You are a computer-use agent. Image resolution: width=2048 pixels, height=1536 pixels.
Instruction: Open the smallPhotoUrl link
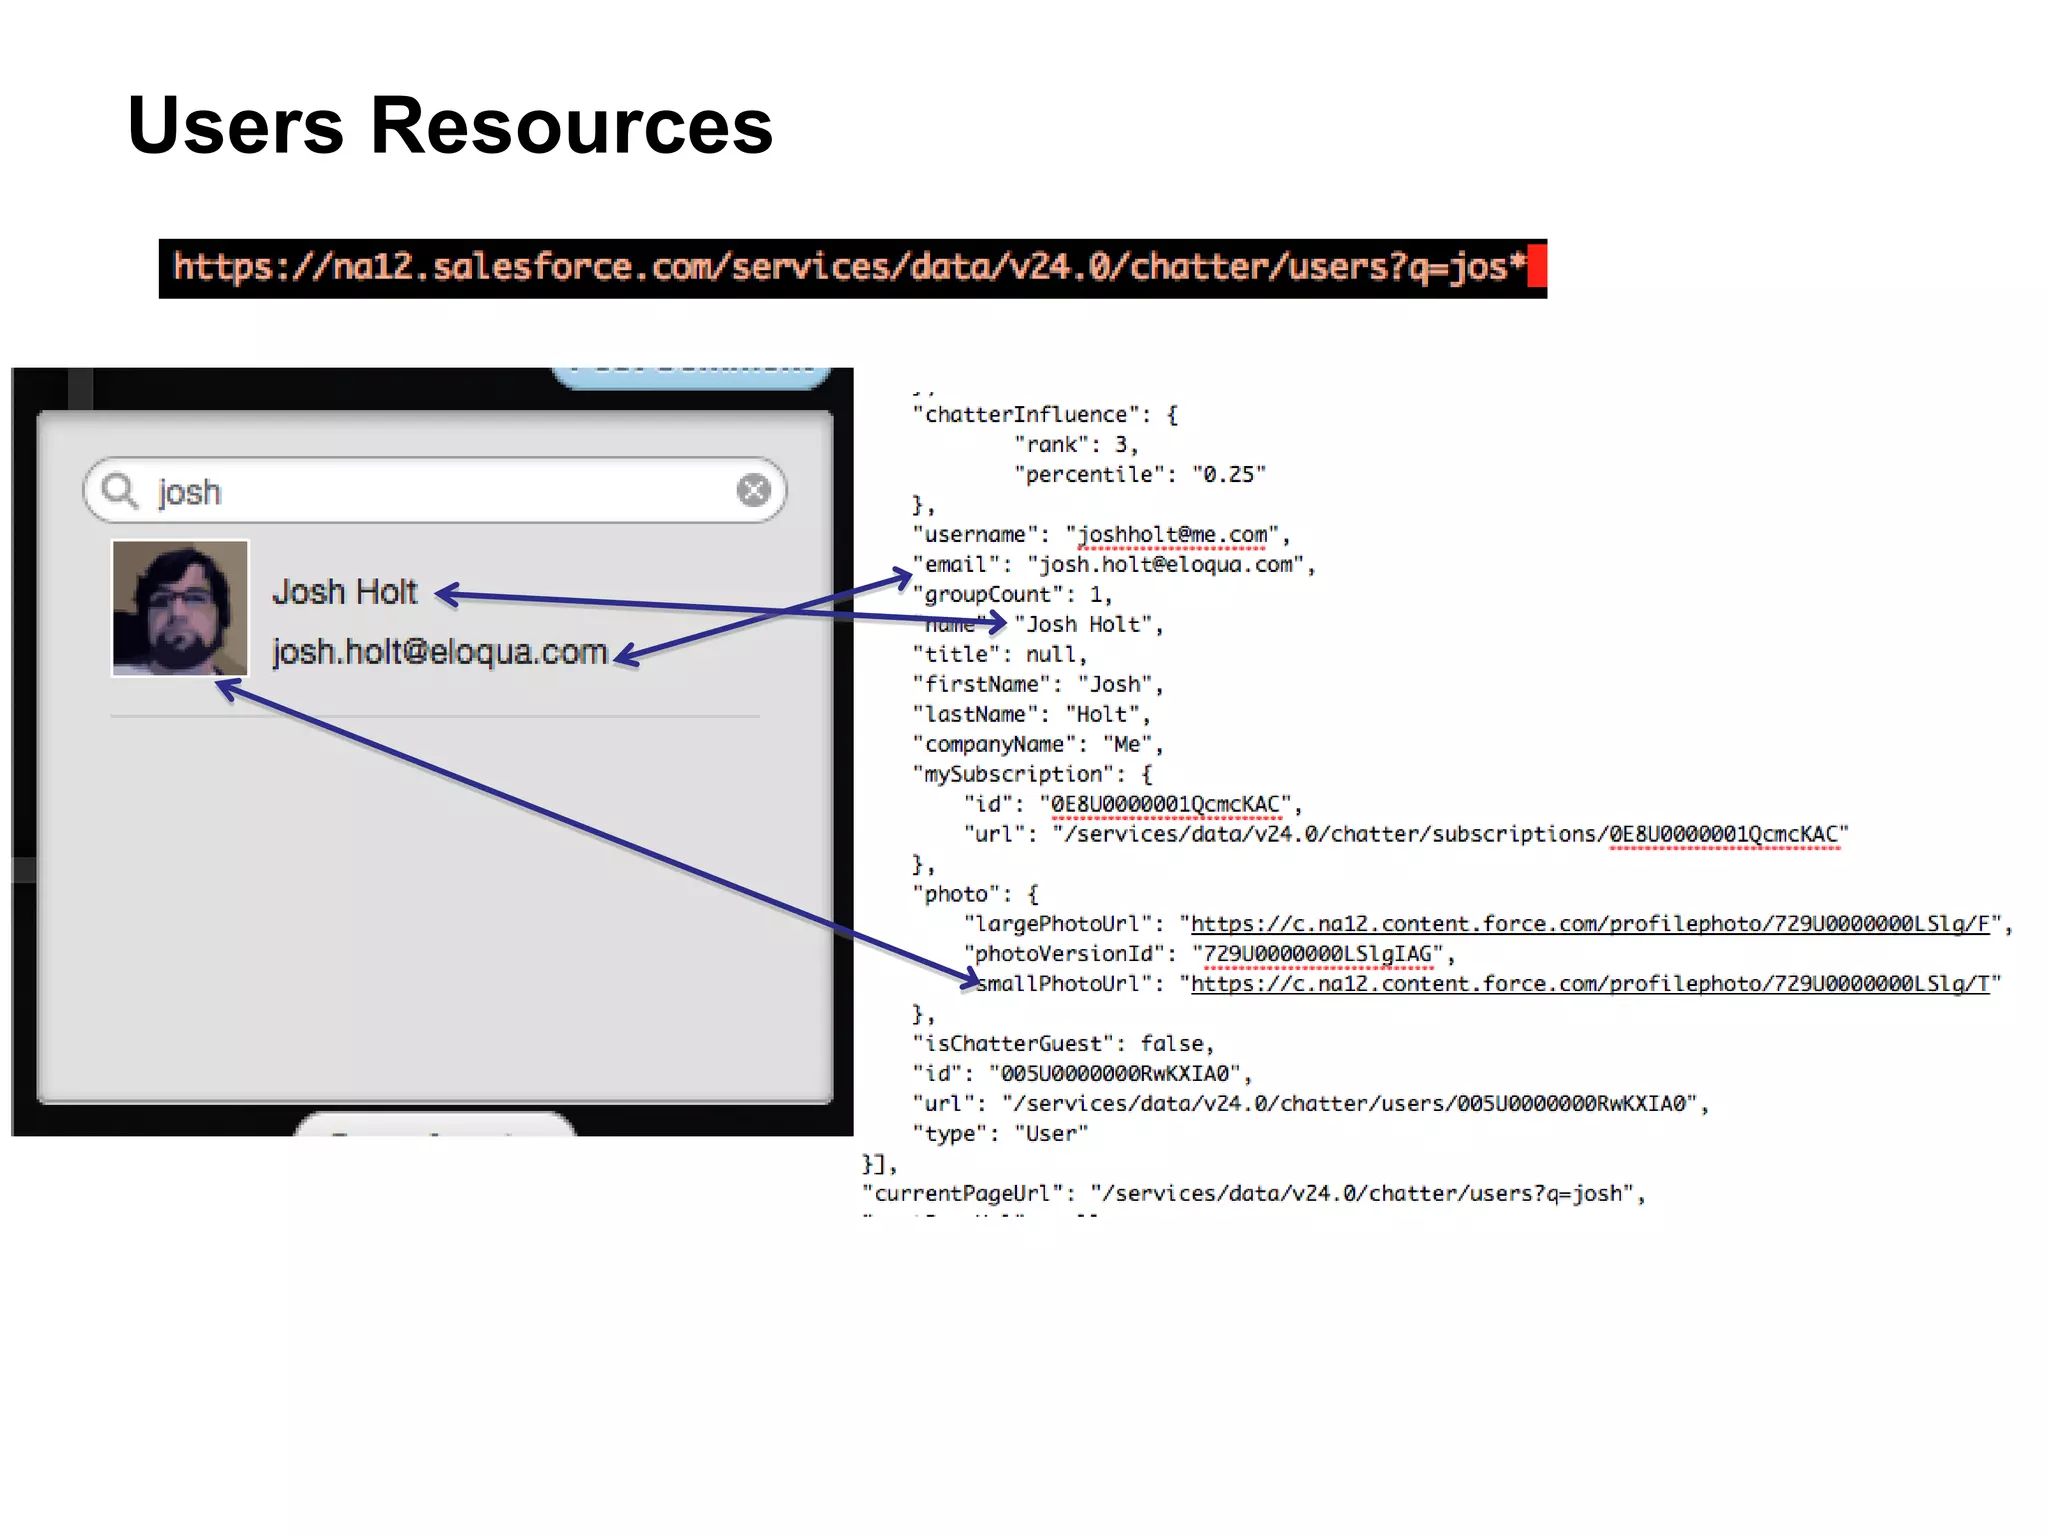(1590, 984)
